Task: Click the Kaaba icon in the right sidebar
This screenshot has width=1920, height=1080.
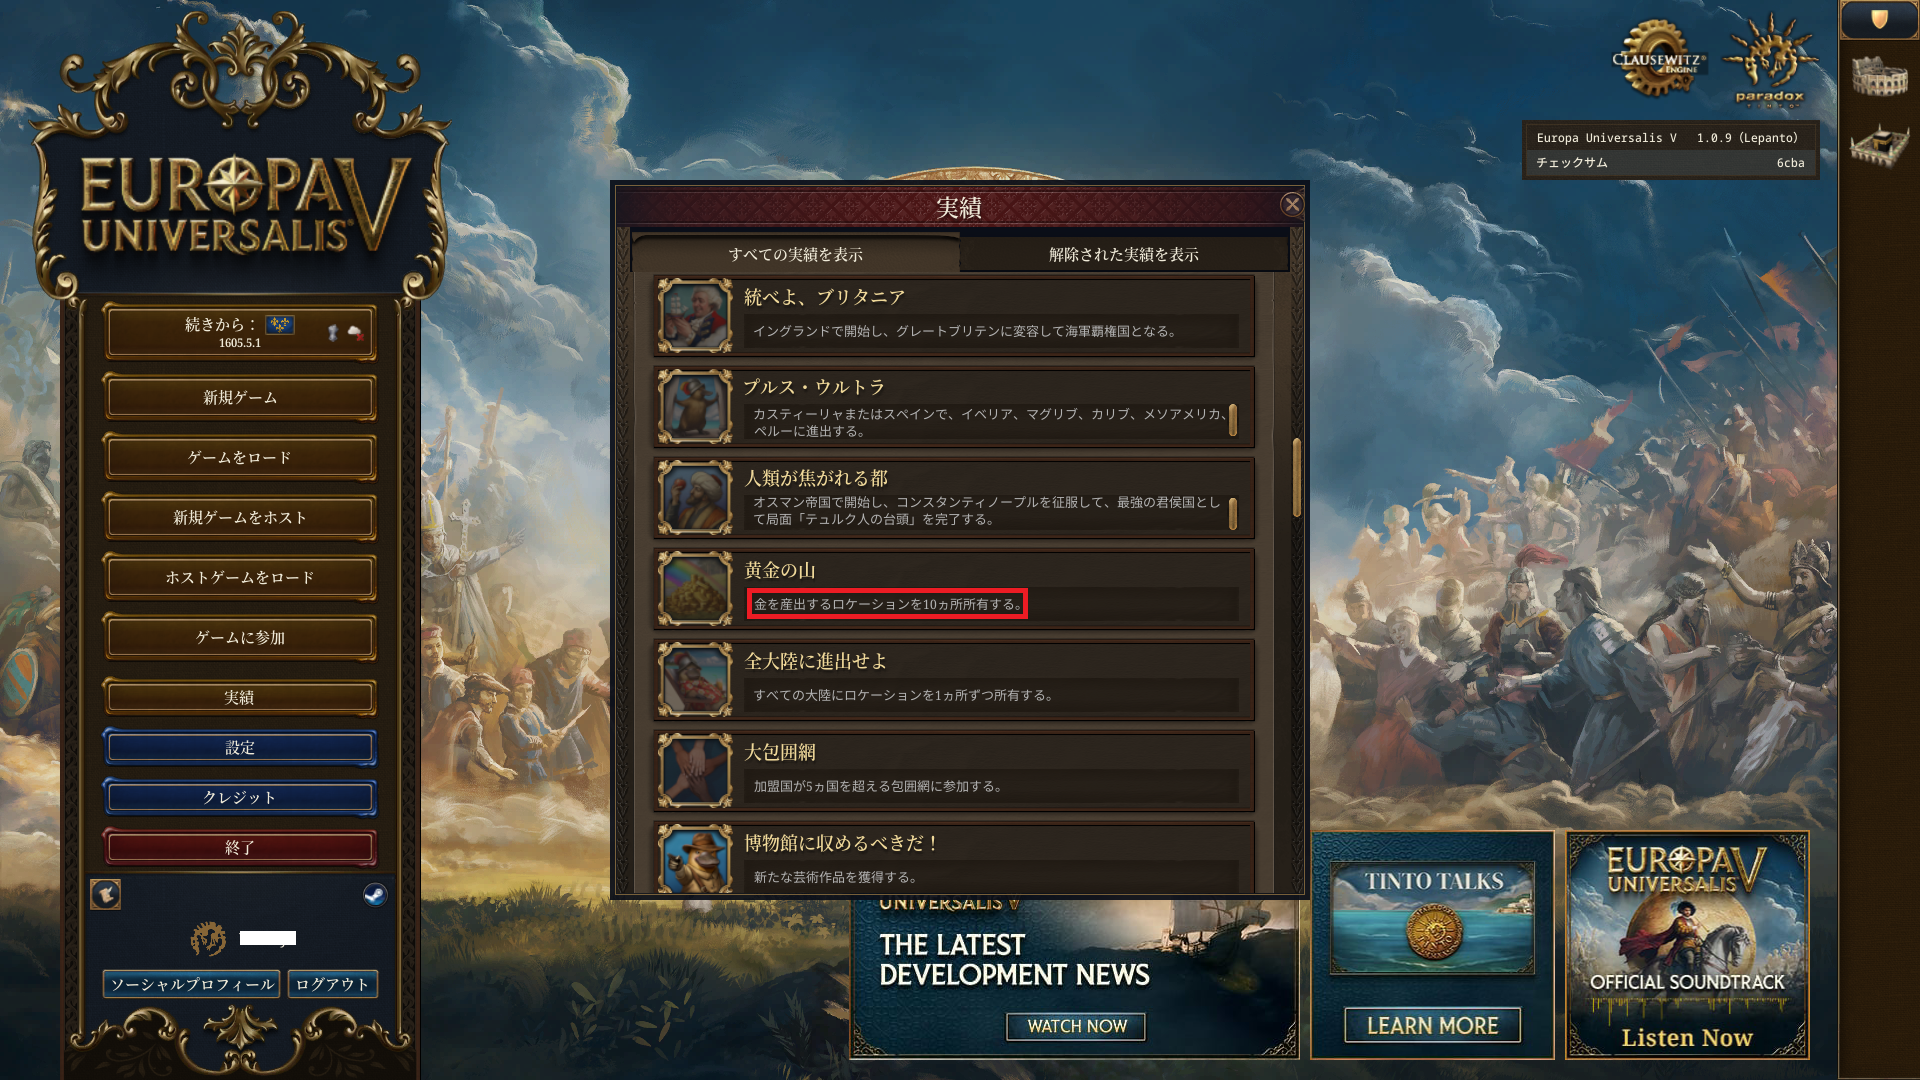Action: pyautogui.click(x=1879, y=144)
